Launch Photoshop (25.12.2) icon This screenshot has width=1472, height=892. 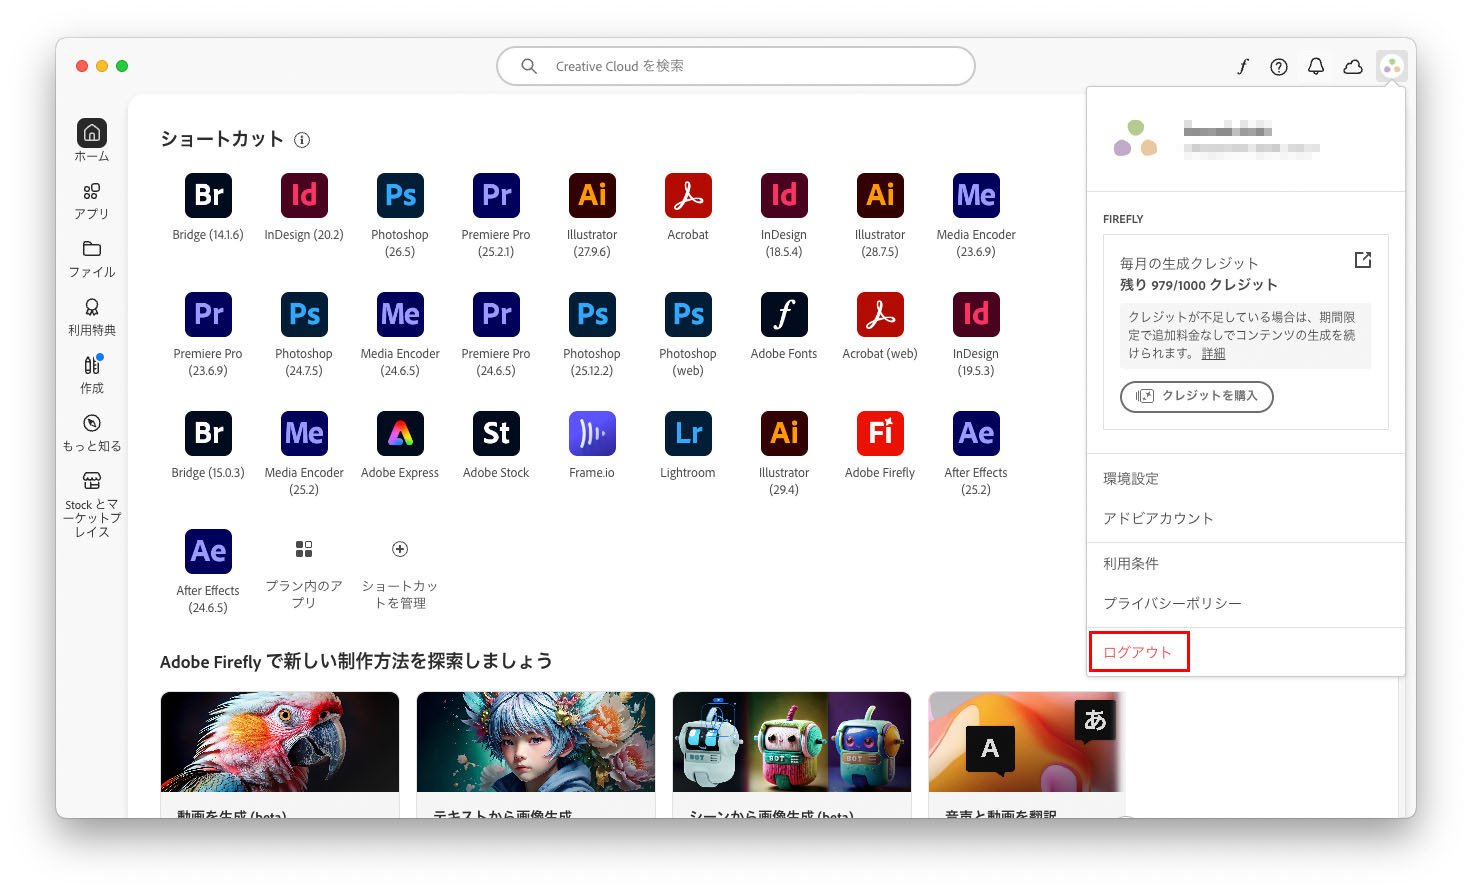click(592, 314)
